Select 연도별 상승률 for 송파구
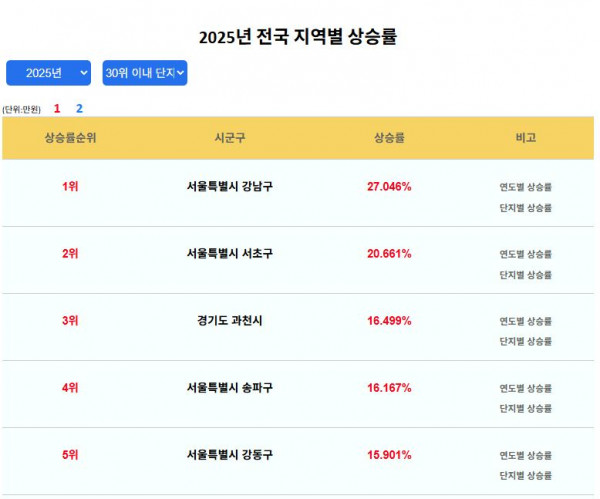This screenshot has height=499, width=600. pyautogui.click(x=525, y=388)
